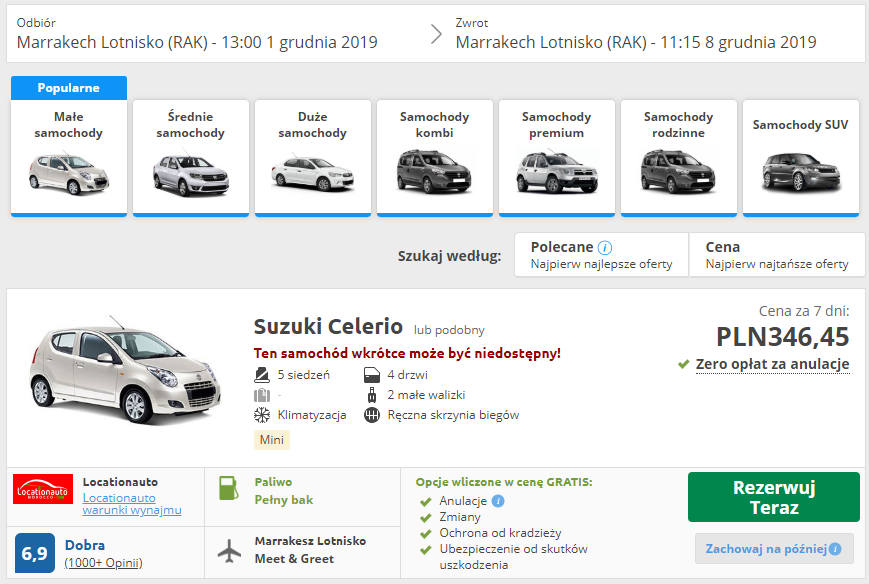Sort by Cena, cheapest offers first
This screenshot has height=584, width=869.
point(776,255)
